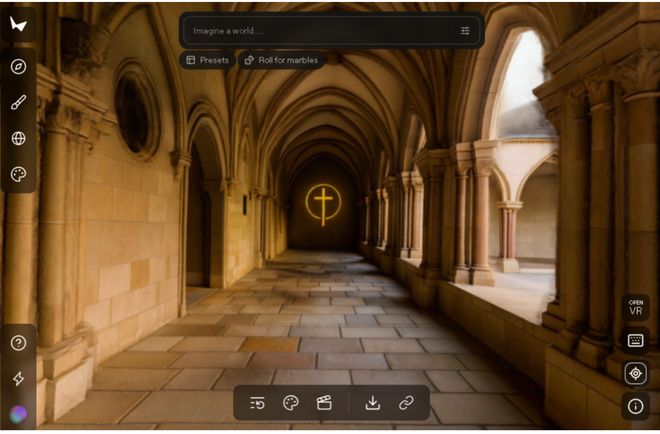Image resolution: width=660 pixels, height=434 pixels.
Task: Download the world using the download icon
Action: click(x=372, y=403)
